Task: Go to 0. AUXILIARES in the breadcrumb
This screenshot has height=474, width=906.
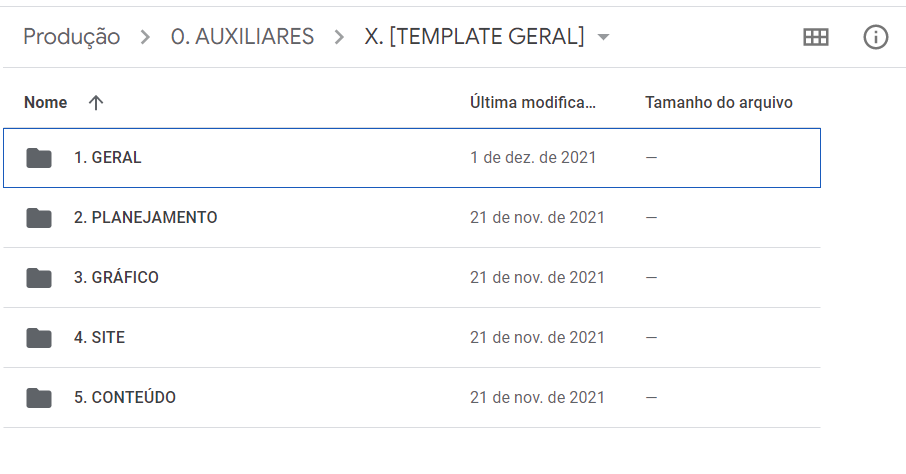Action: pos(242,36)
